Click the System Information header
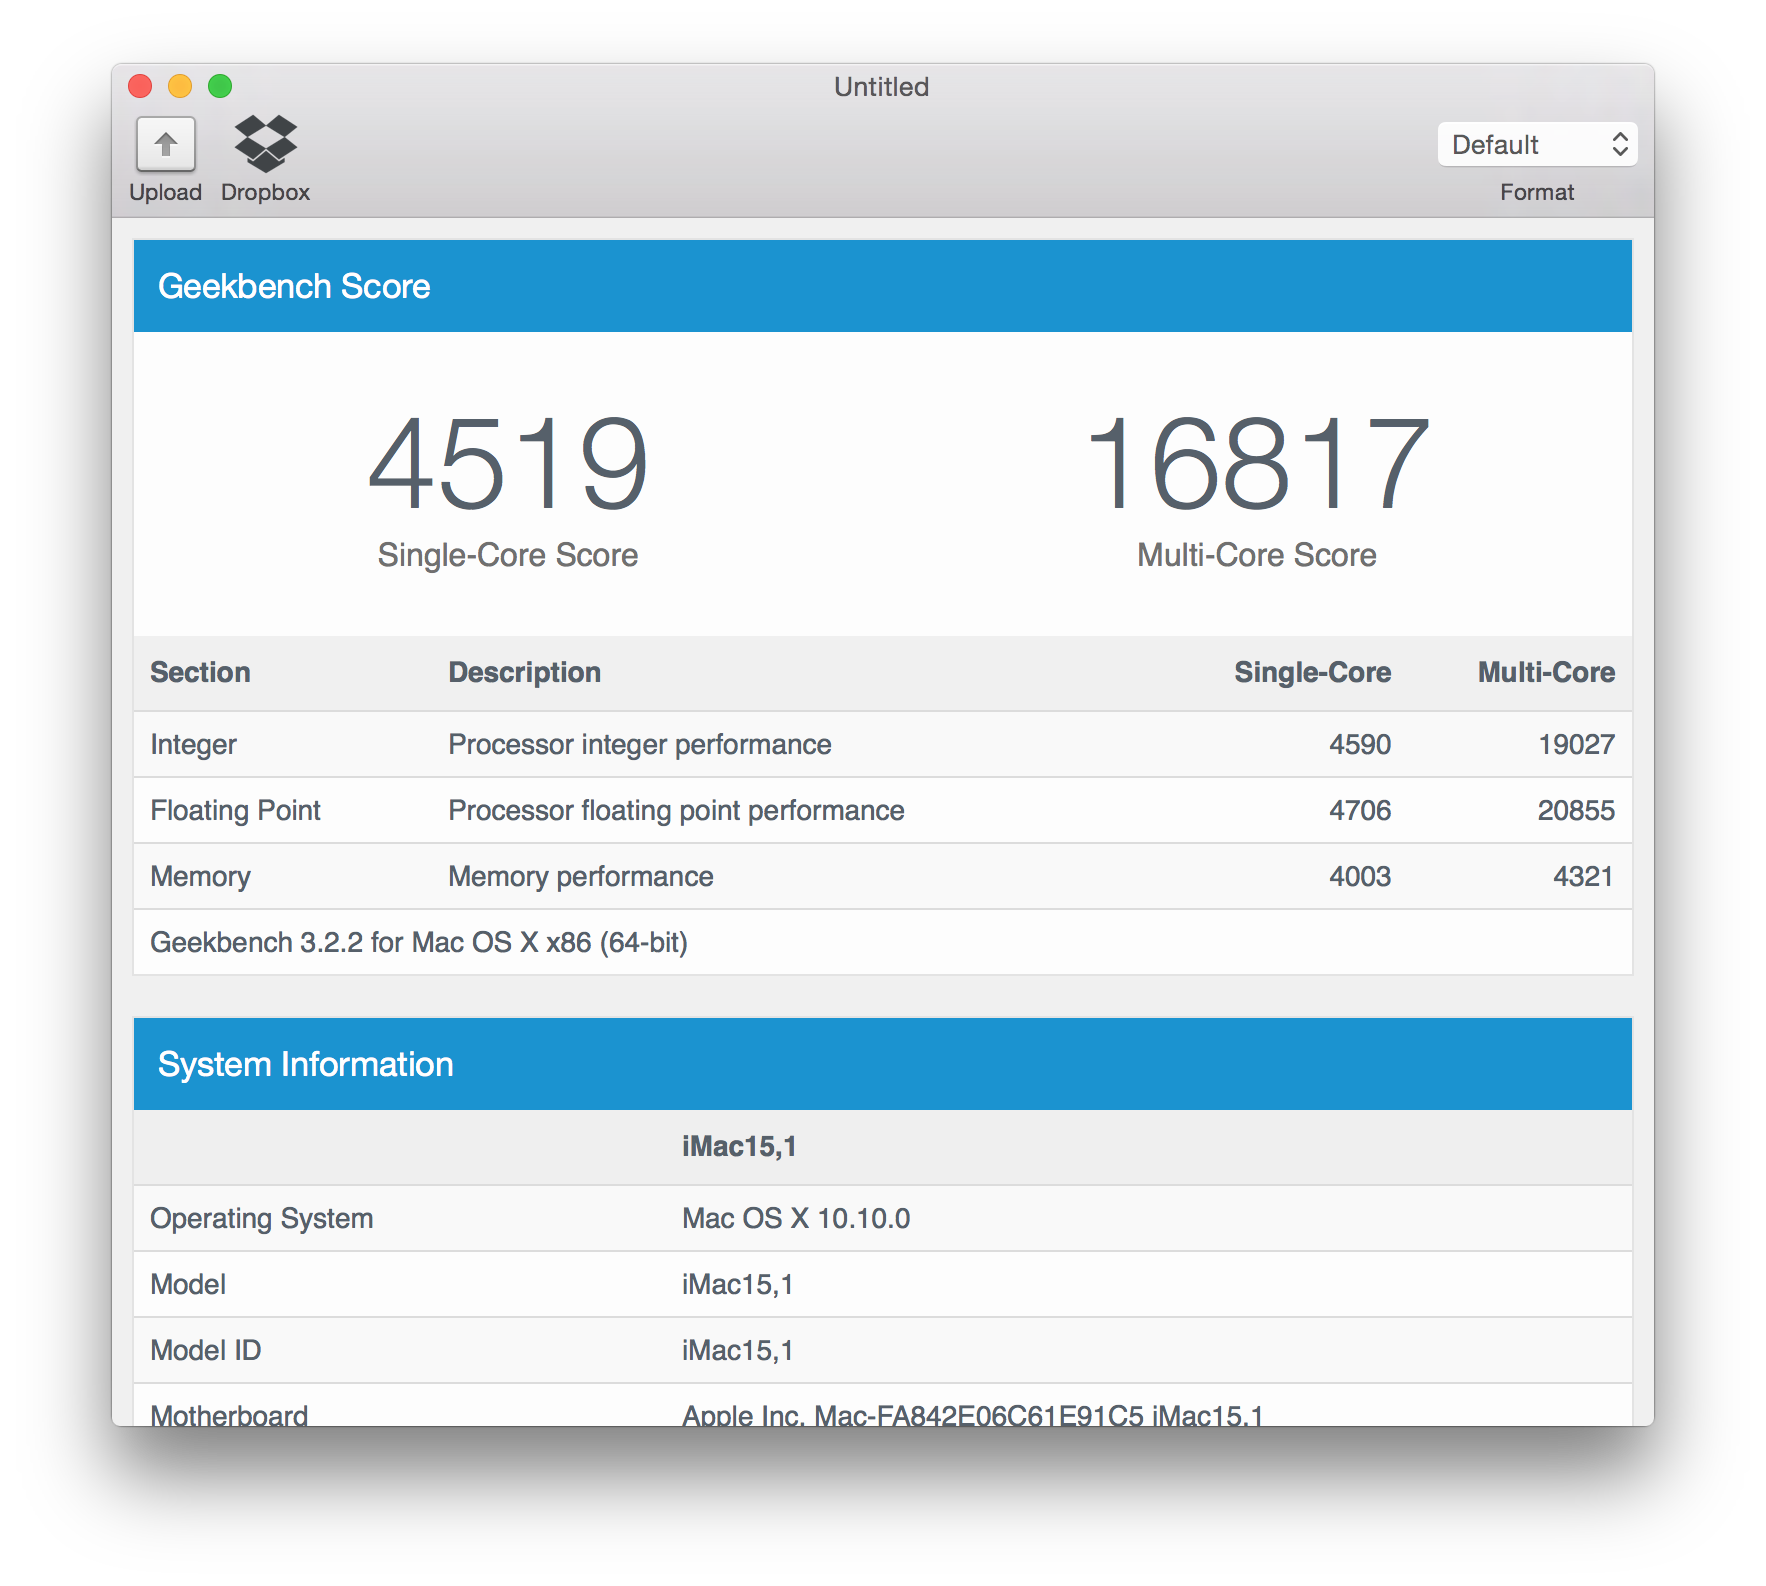The height and width of the screenshot is (1586, 1766). point(882,1064)
